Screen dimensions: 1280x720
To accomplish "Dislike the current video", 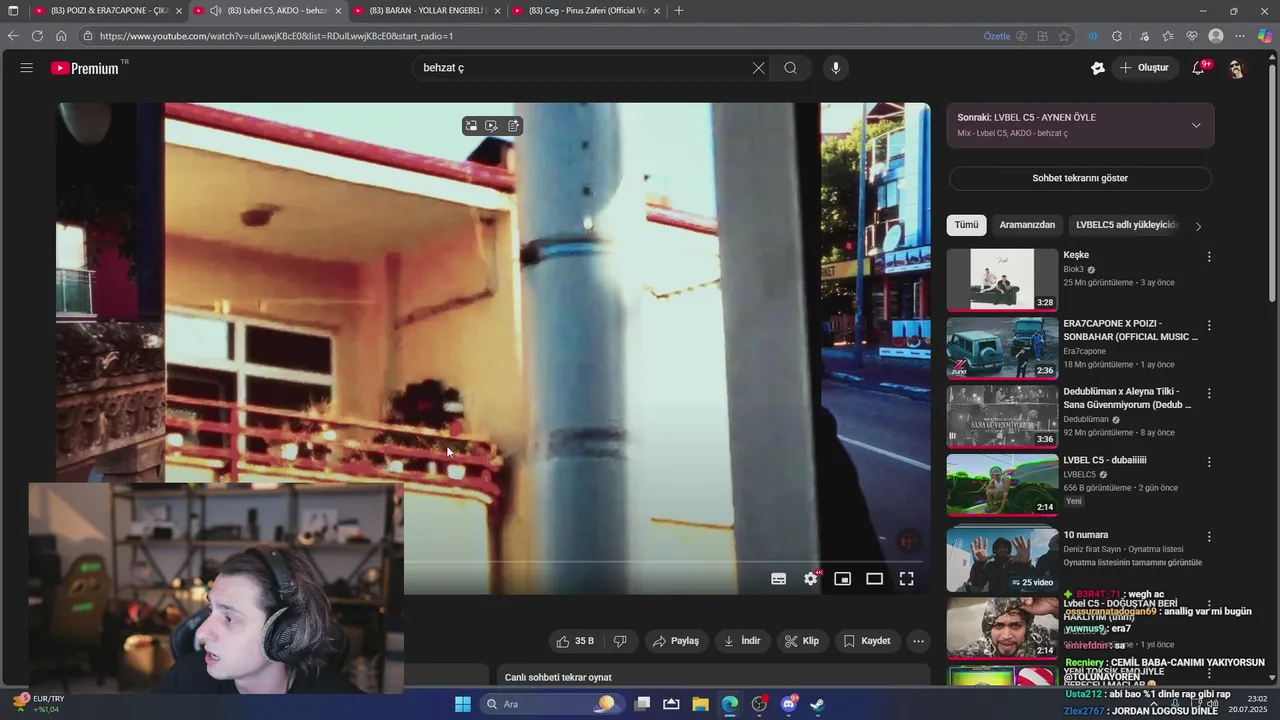I will point(620,641).
